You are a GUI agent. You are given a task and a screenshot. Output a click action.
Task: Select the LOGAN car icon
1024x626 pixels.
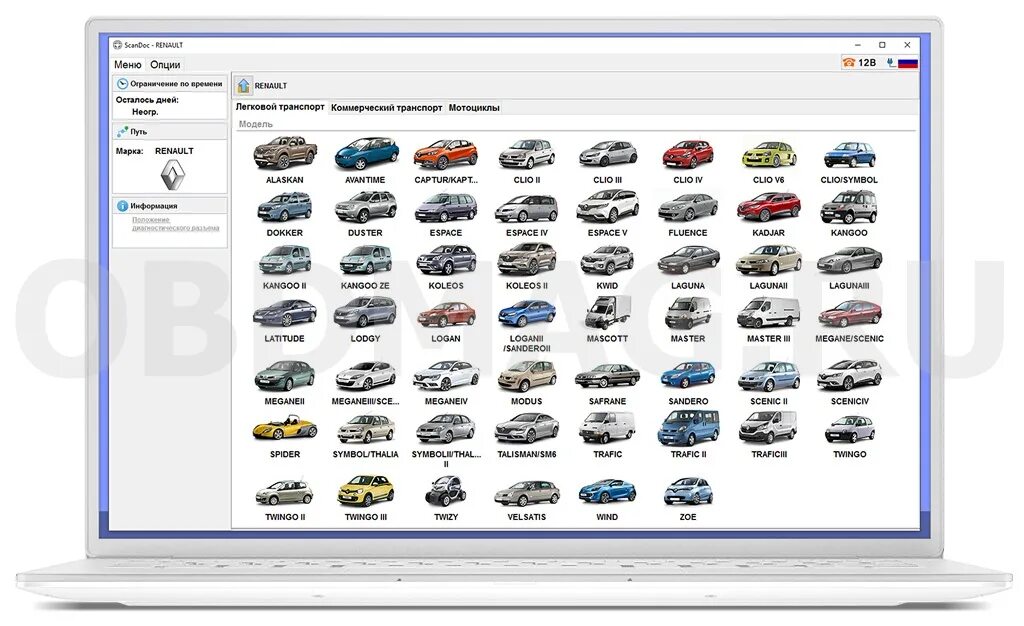click(446, 314)
